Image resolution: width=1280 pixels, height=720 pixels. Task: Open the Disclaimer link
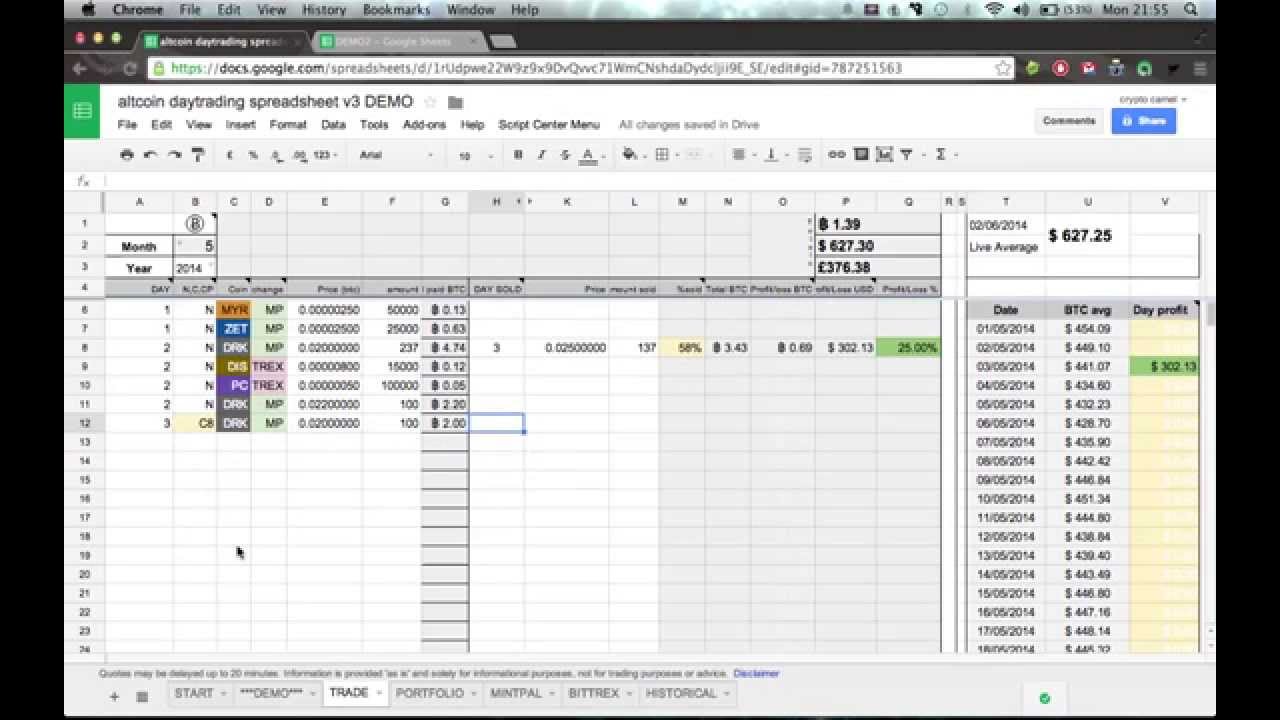756,674
